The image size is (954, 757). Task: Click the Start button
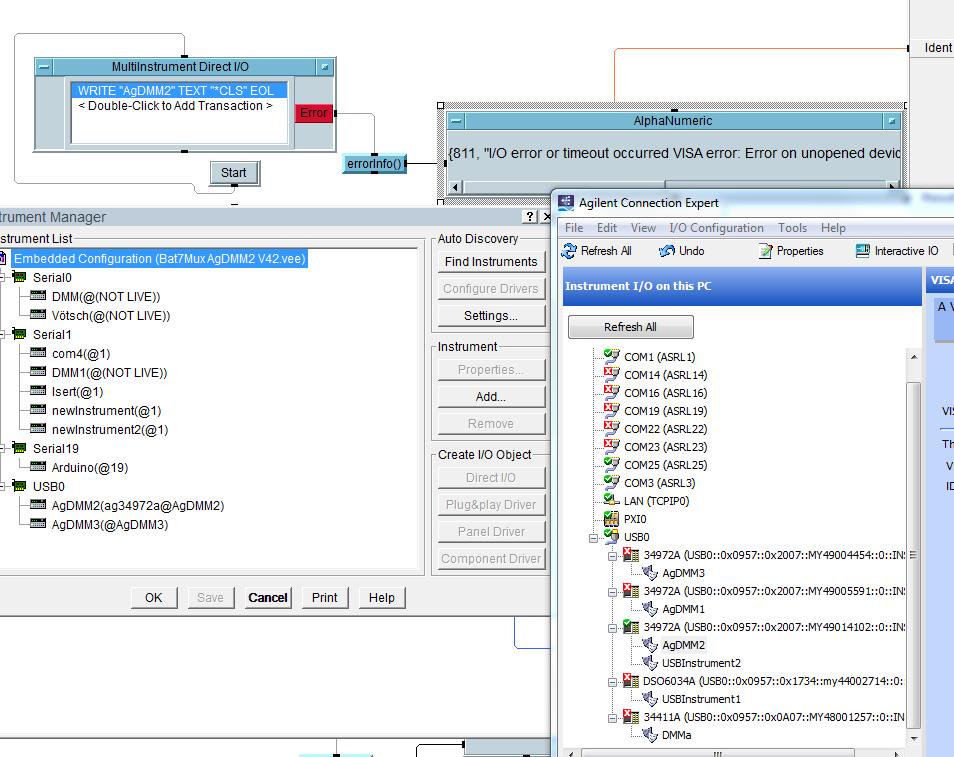pos(234,173)
